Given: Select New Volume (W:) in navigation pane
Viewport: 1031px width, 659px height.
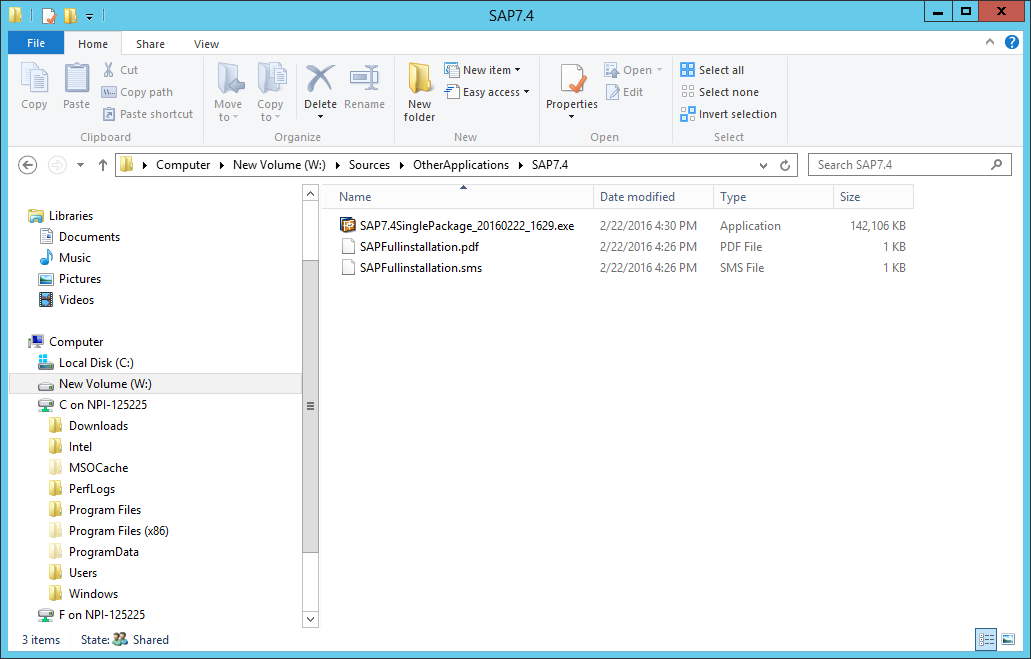Looking at the screenshot, I should (155, 383).
